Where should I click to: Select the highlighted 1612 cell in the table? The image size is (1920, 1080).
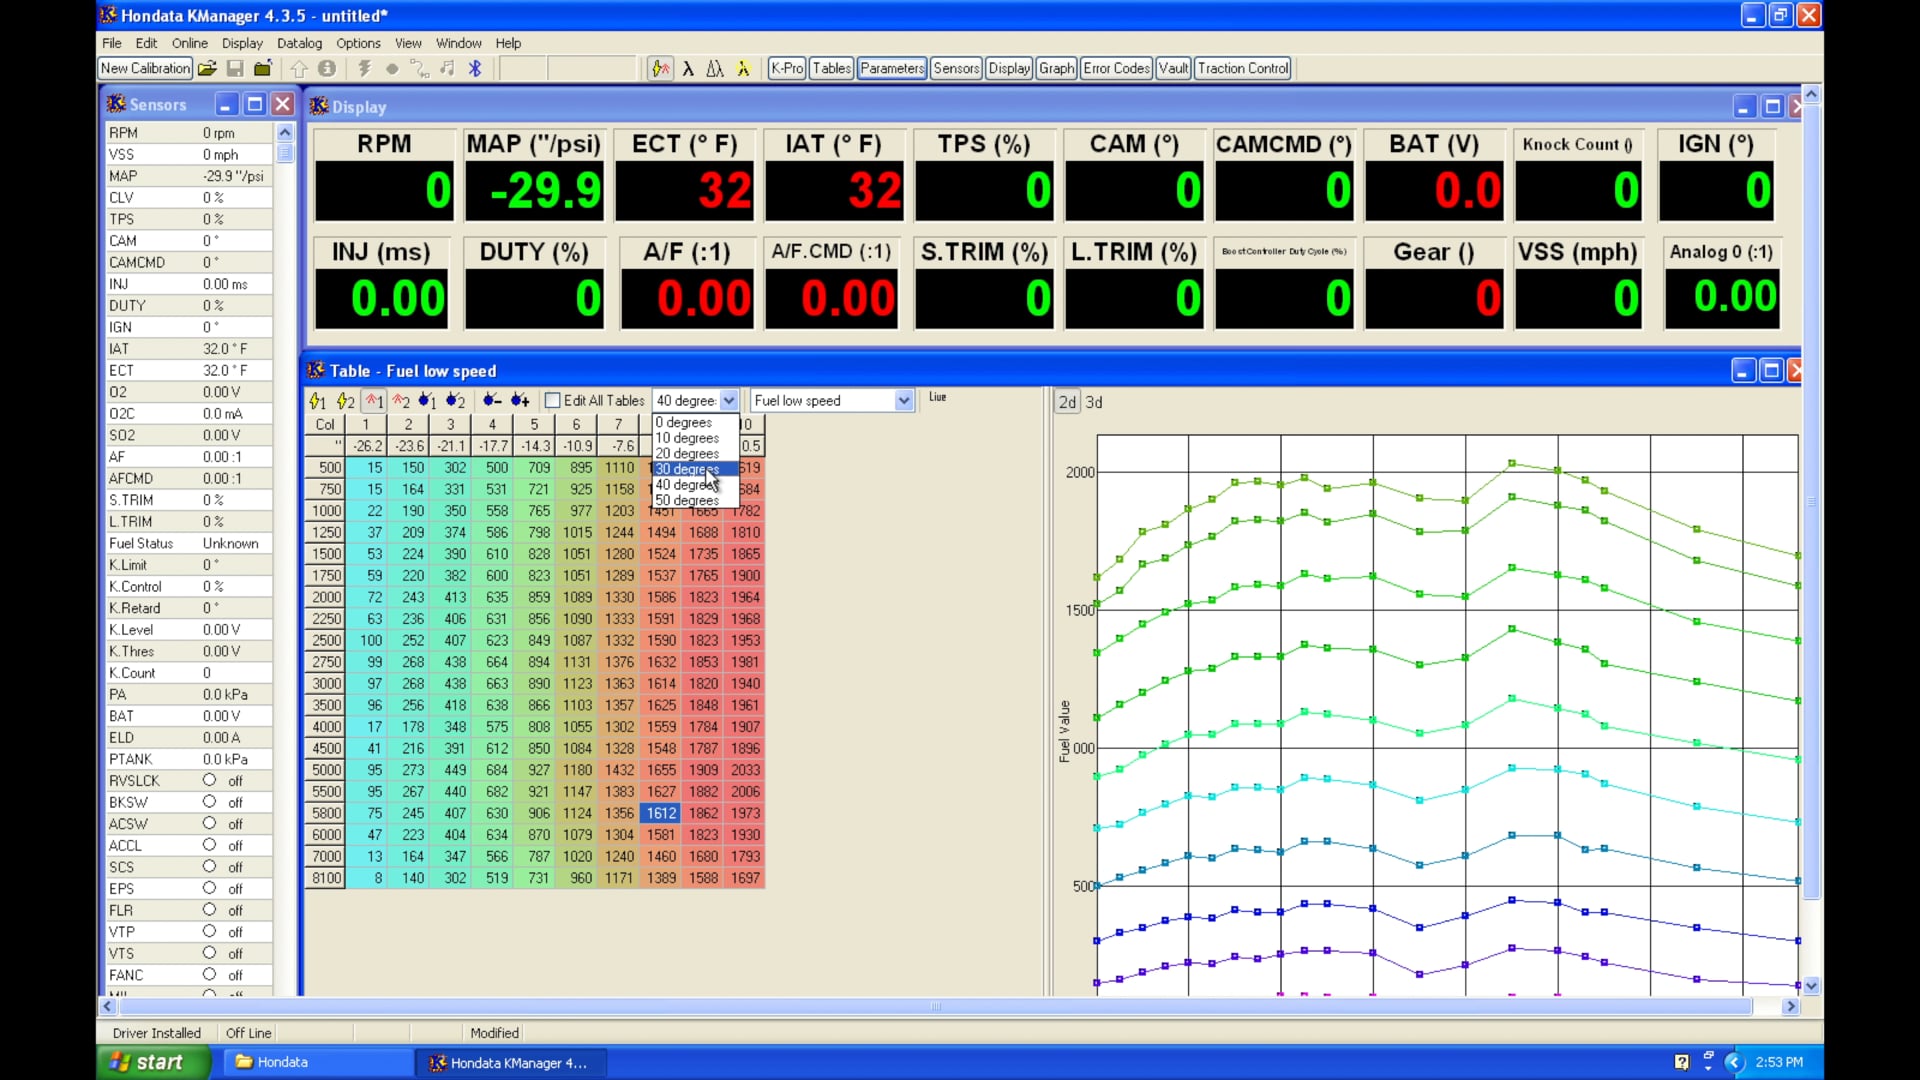[x=661, y=813]
